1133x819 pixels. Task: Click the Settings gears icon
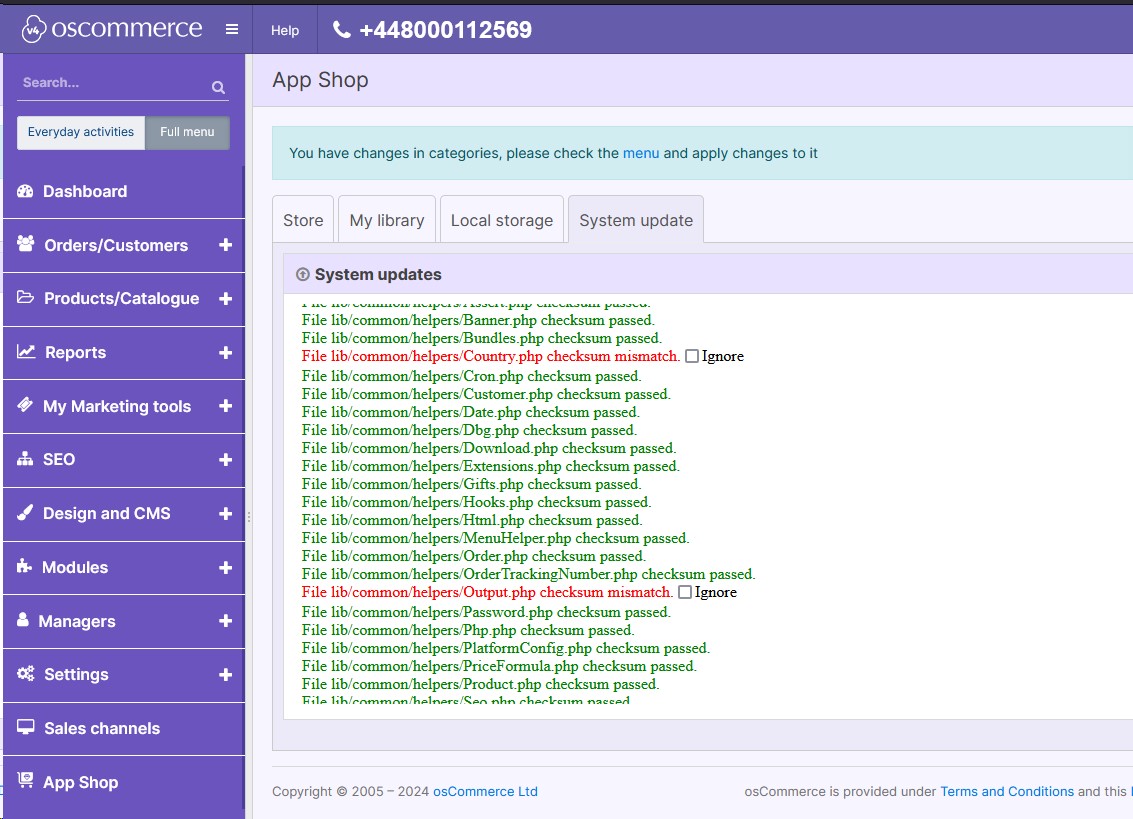(25, 674)
